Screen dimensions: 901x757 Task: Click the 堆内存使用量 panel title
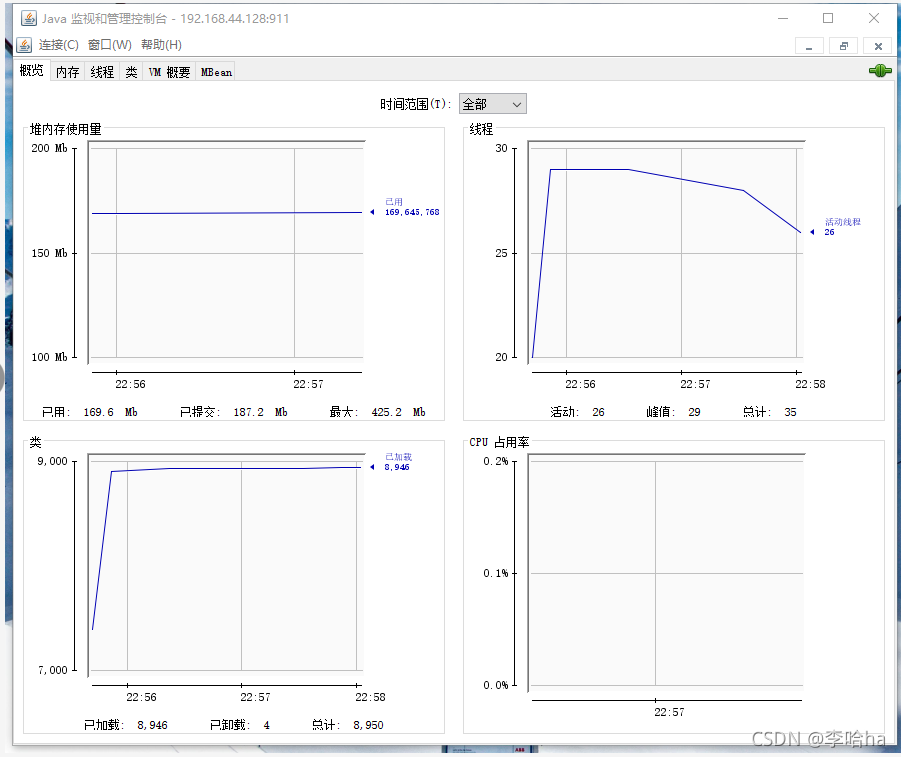click(x=66, y=129)
